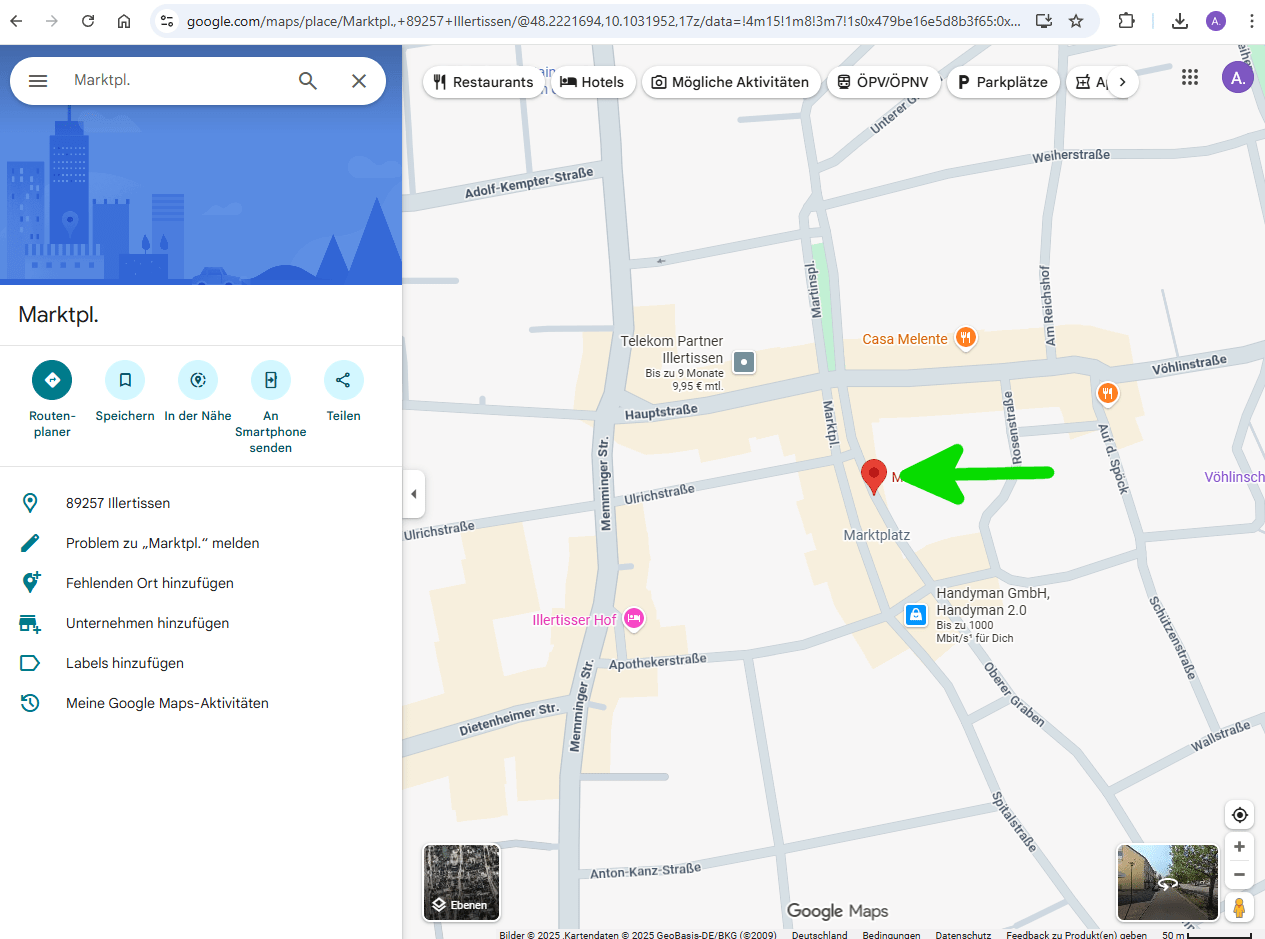
Task: Clear search with X button
Action: click(359, 81)
